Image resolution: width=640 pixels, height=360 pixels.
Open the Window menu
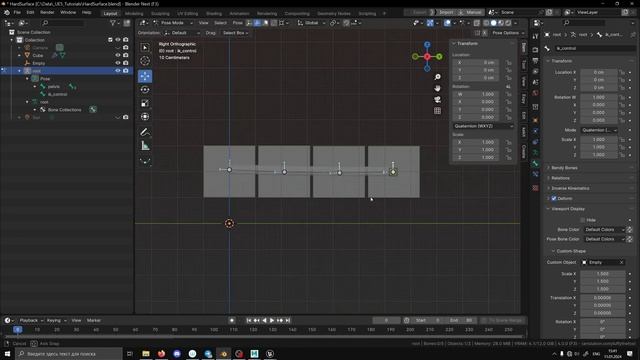[x=68, y=13]
